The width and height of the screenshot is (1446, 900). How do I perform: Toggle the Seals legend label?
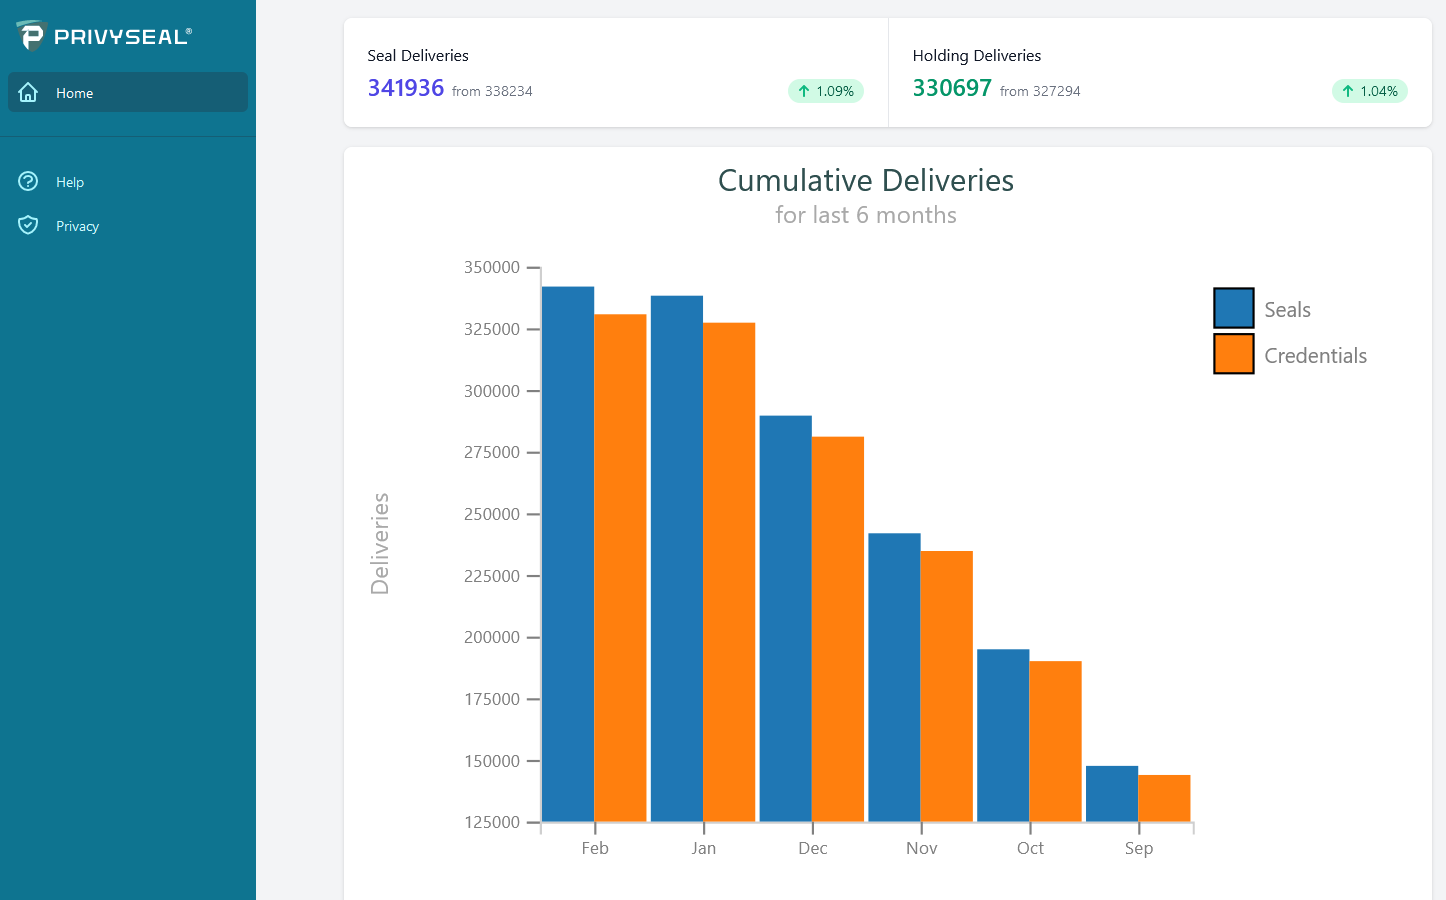pos(1287,310)
